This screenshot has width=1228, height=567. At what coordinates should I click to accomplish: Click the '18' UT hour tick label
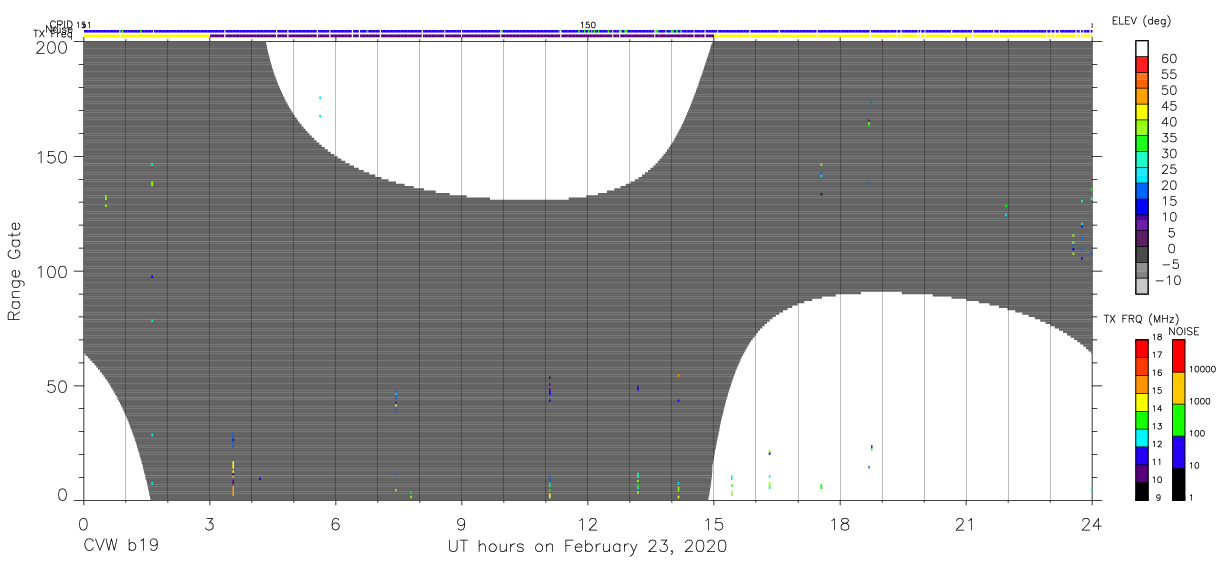coord(839,524)
